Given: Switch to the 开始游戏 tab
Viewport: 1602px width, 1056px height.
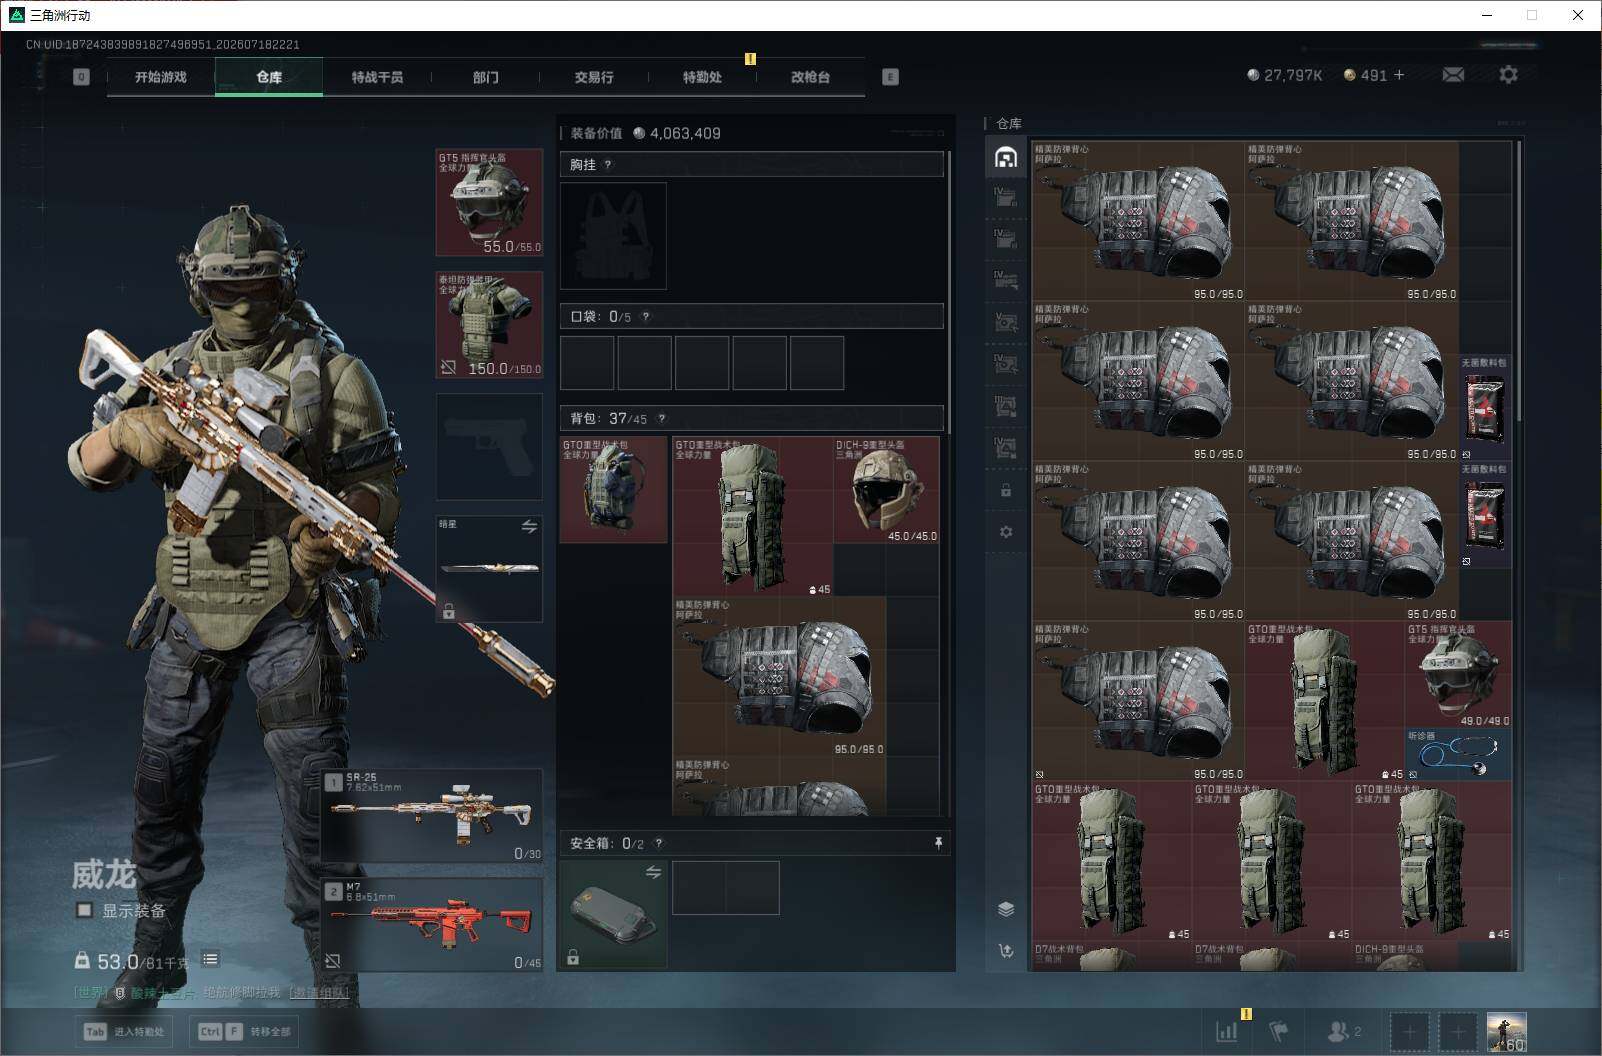Looking at the screenshot, I should click(161, 77).
